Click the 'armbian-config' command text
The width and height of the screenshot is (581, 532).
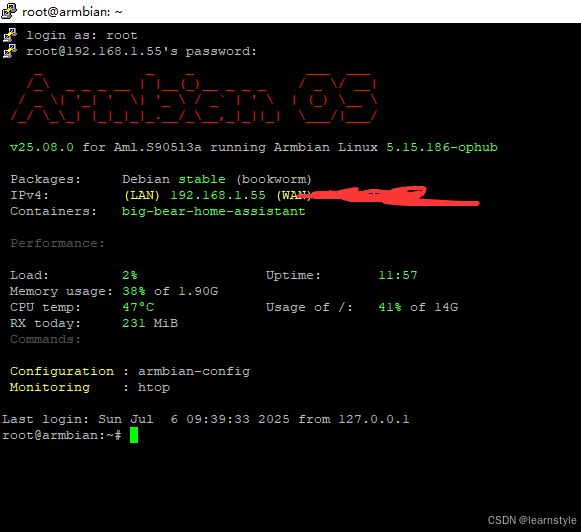194,372
